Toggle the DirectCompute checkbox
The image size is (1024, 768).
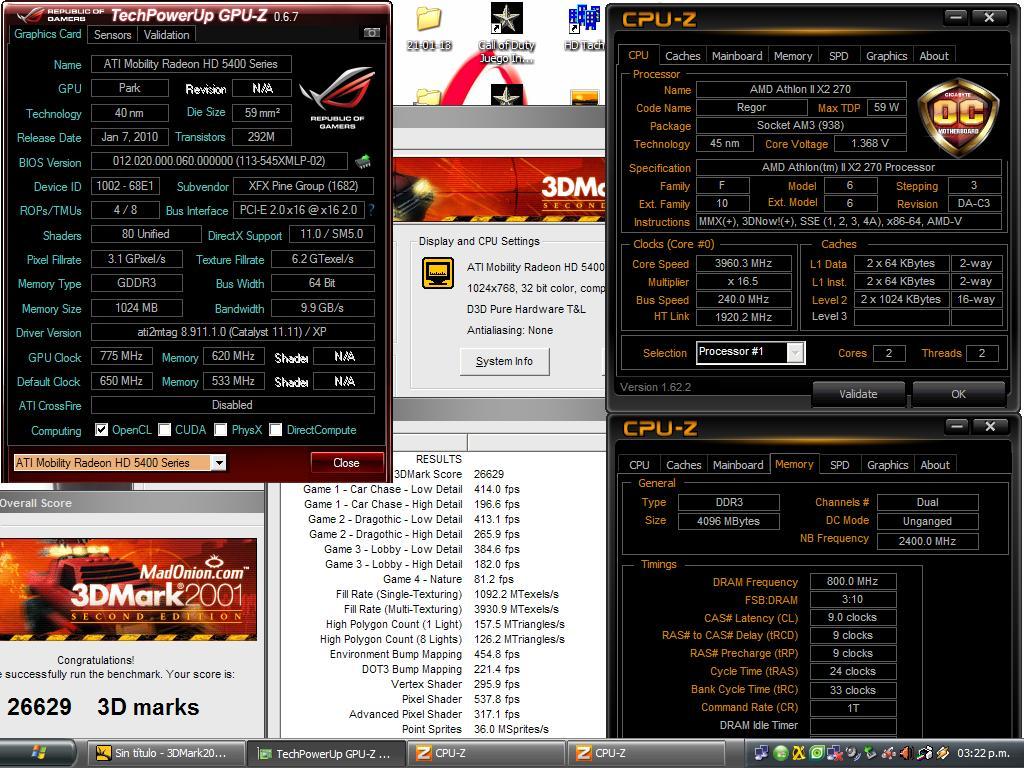pyautogui.click(x=276, y=430)
